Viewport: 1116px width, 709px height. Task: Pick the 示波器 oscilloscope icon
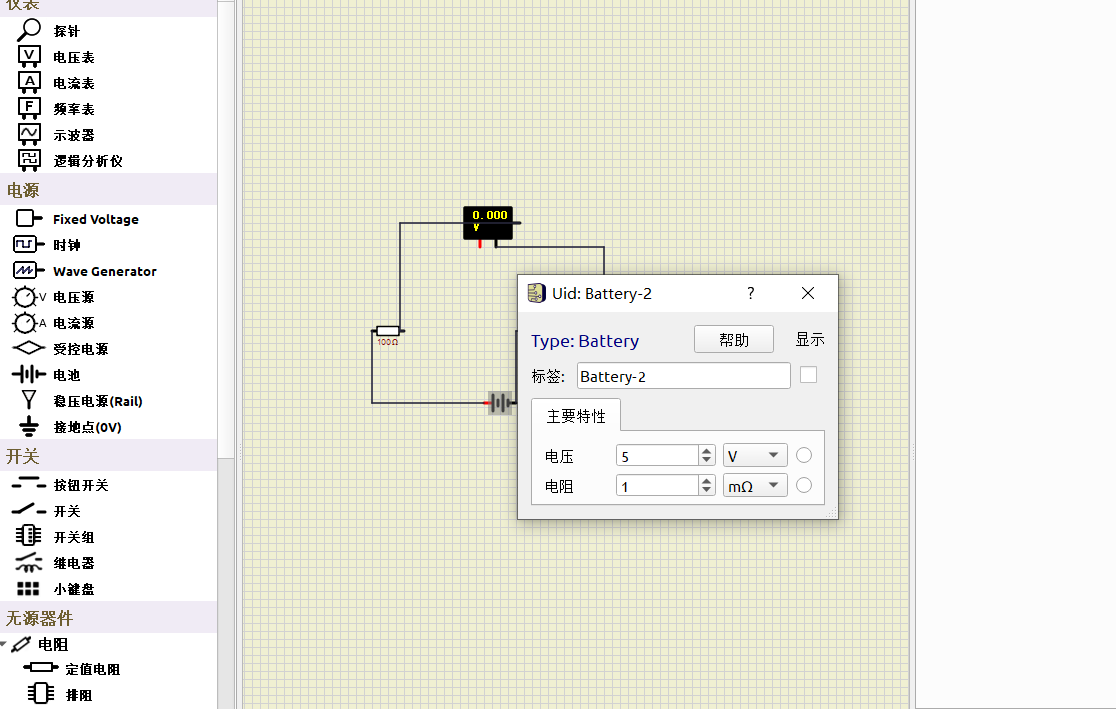tap(30, 134)
